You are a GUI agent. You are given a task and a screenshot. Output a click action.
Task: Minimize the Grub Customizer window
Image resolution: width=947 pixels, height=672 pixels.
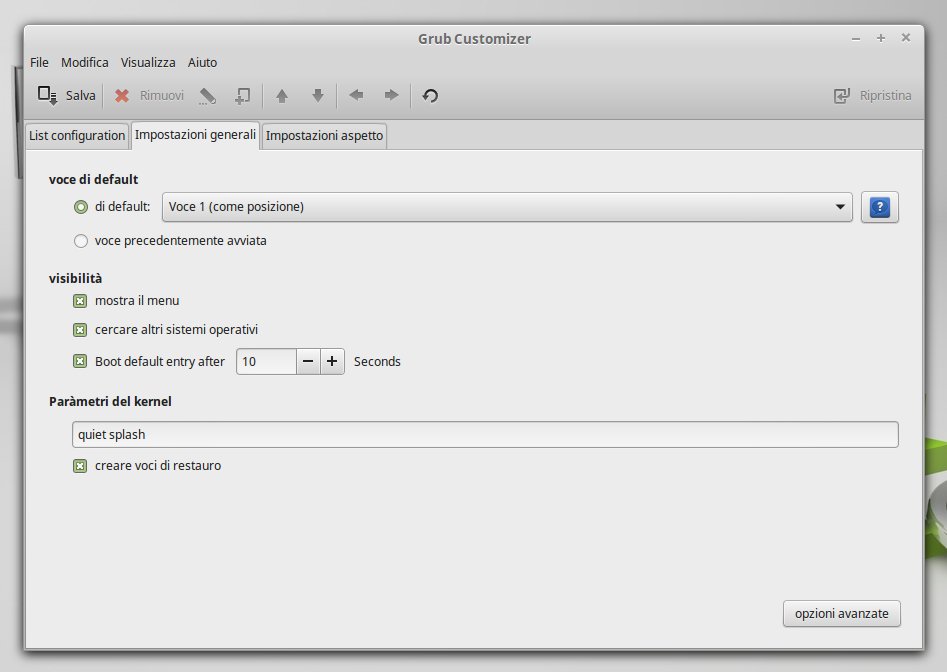856,39
